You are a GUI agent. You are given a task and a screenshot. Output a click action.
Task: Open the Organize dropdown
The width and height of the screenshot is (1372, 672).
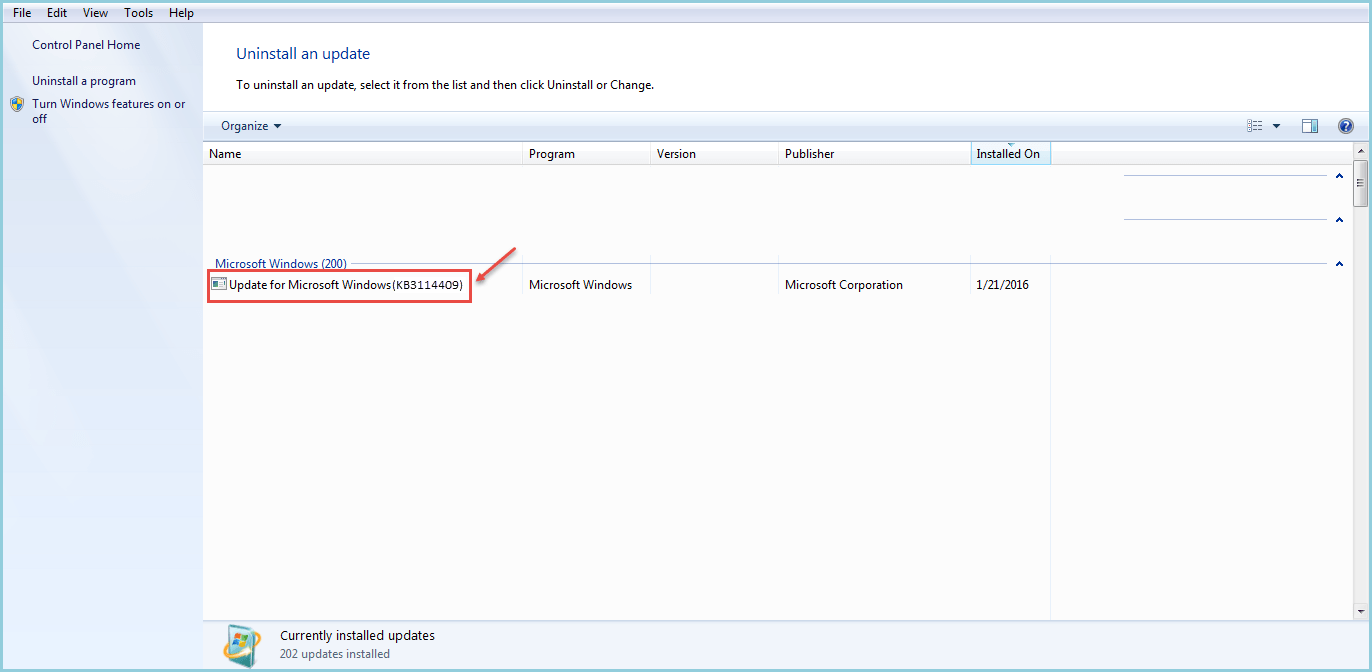point(251,126)
